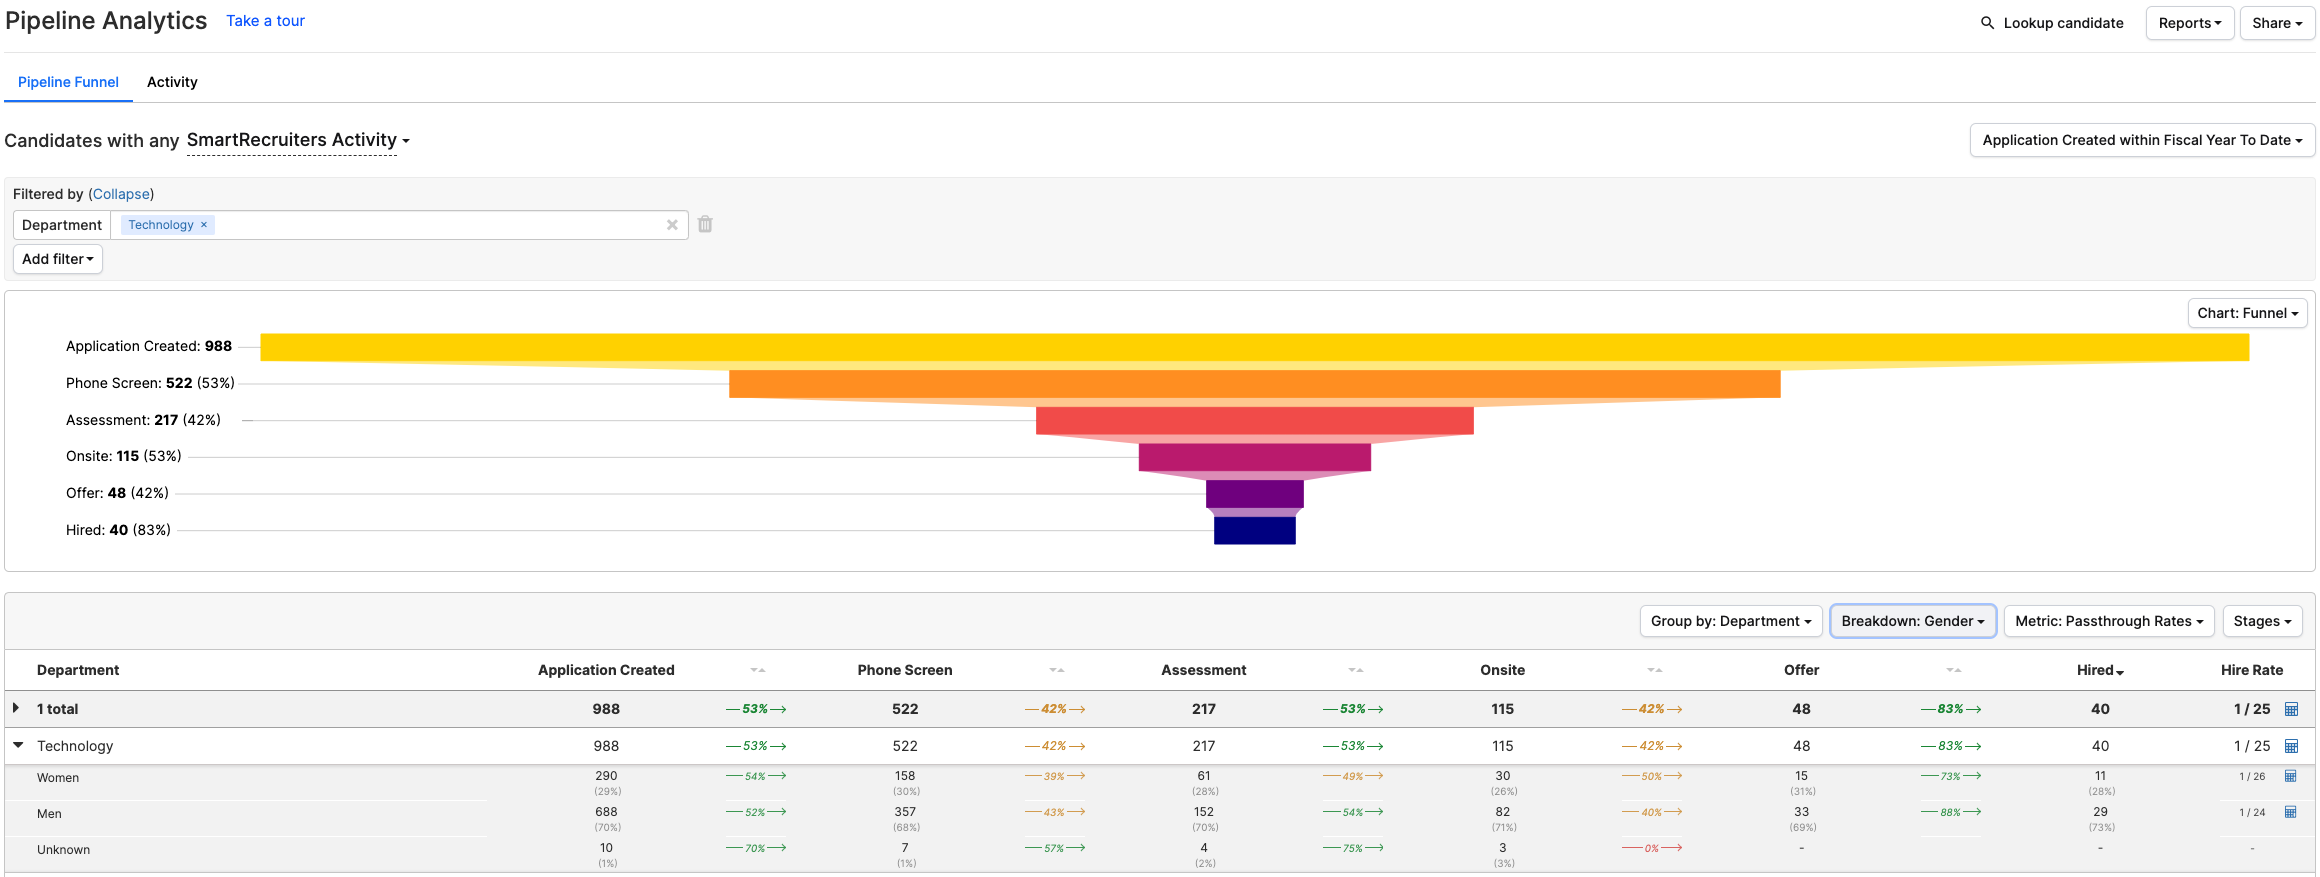Viewport: 2320px width, 877px height.
Task: Expand the 1 total row
Action: pos(16,708)
